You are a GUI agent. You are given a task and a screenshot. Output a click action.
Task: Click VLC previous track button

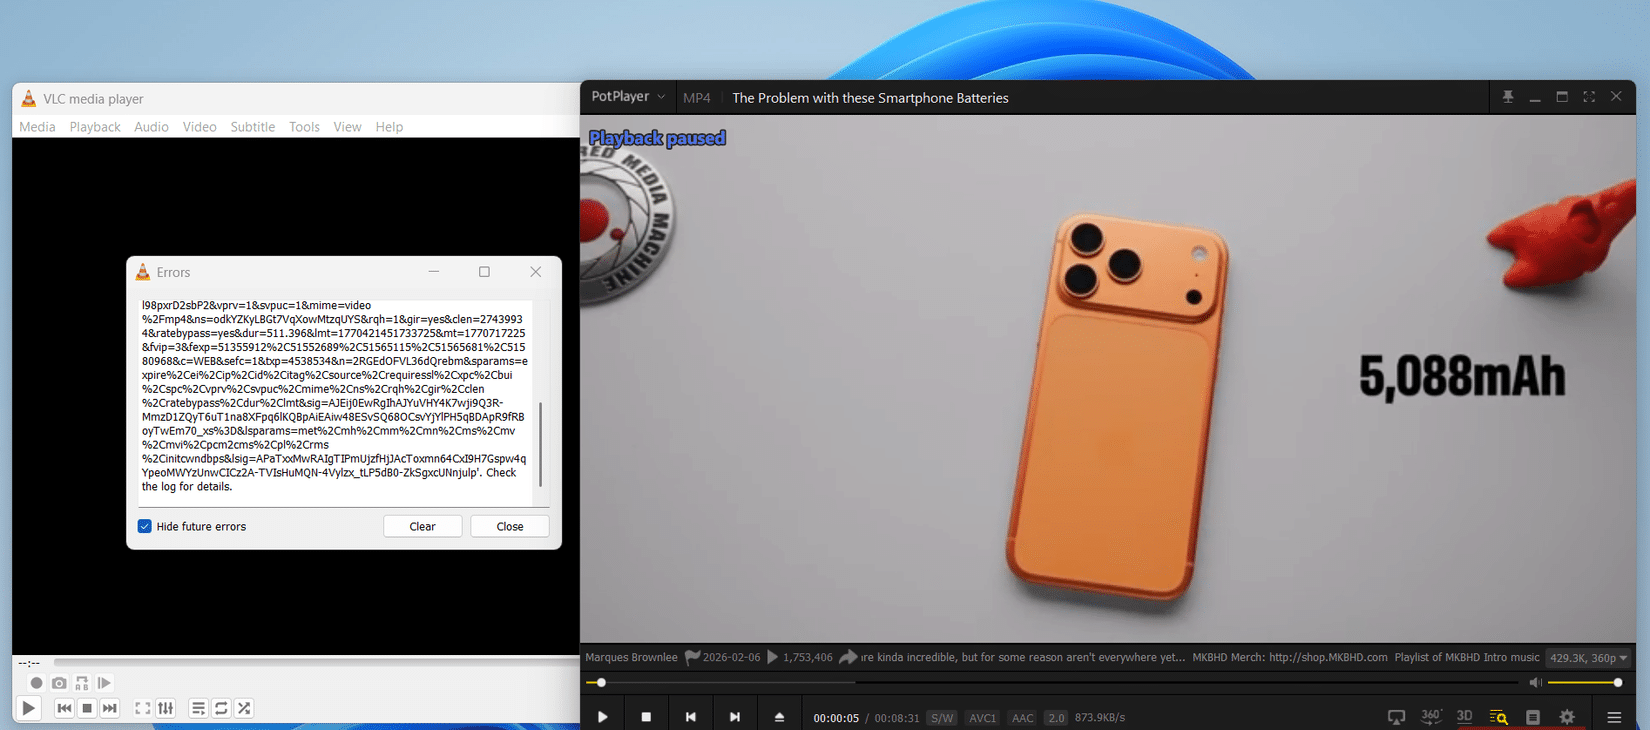pyautogui.click(x=64, y=708)
